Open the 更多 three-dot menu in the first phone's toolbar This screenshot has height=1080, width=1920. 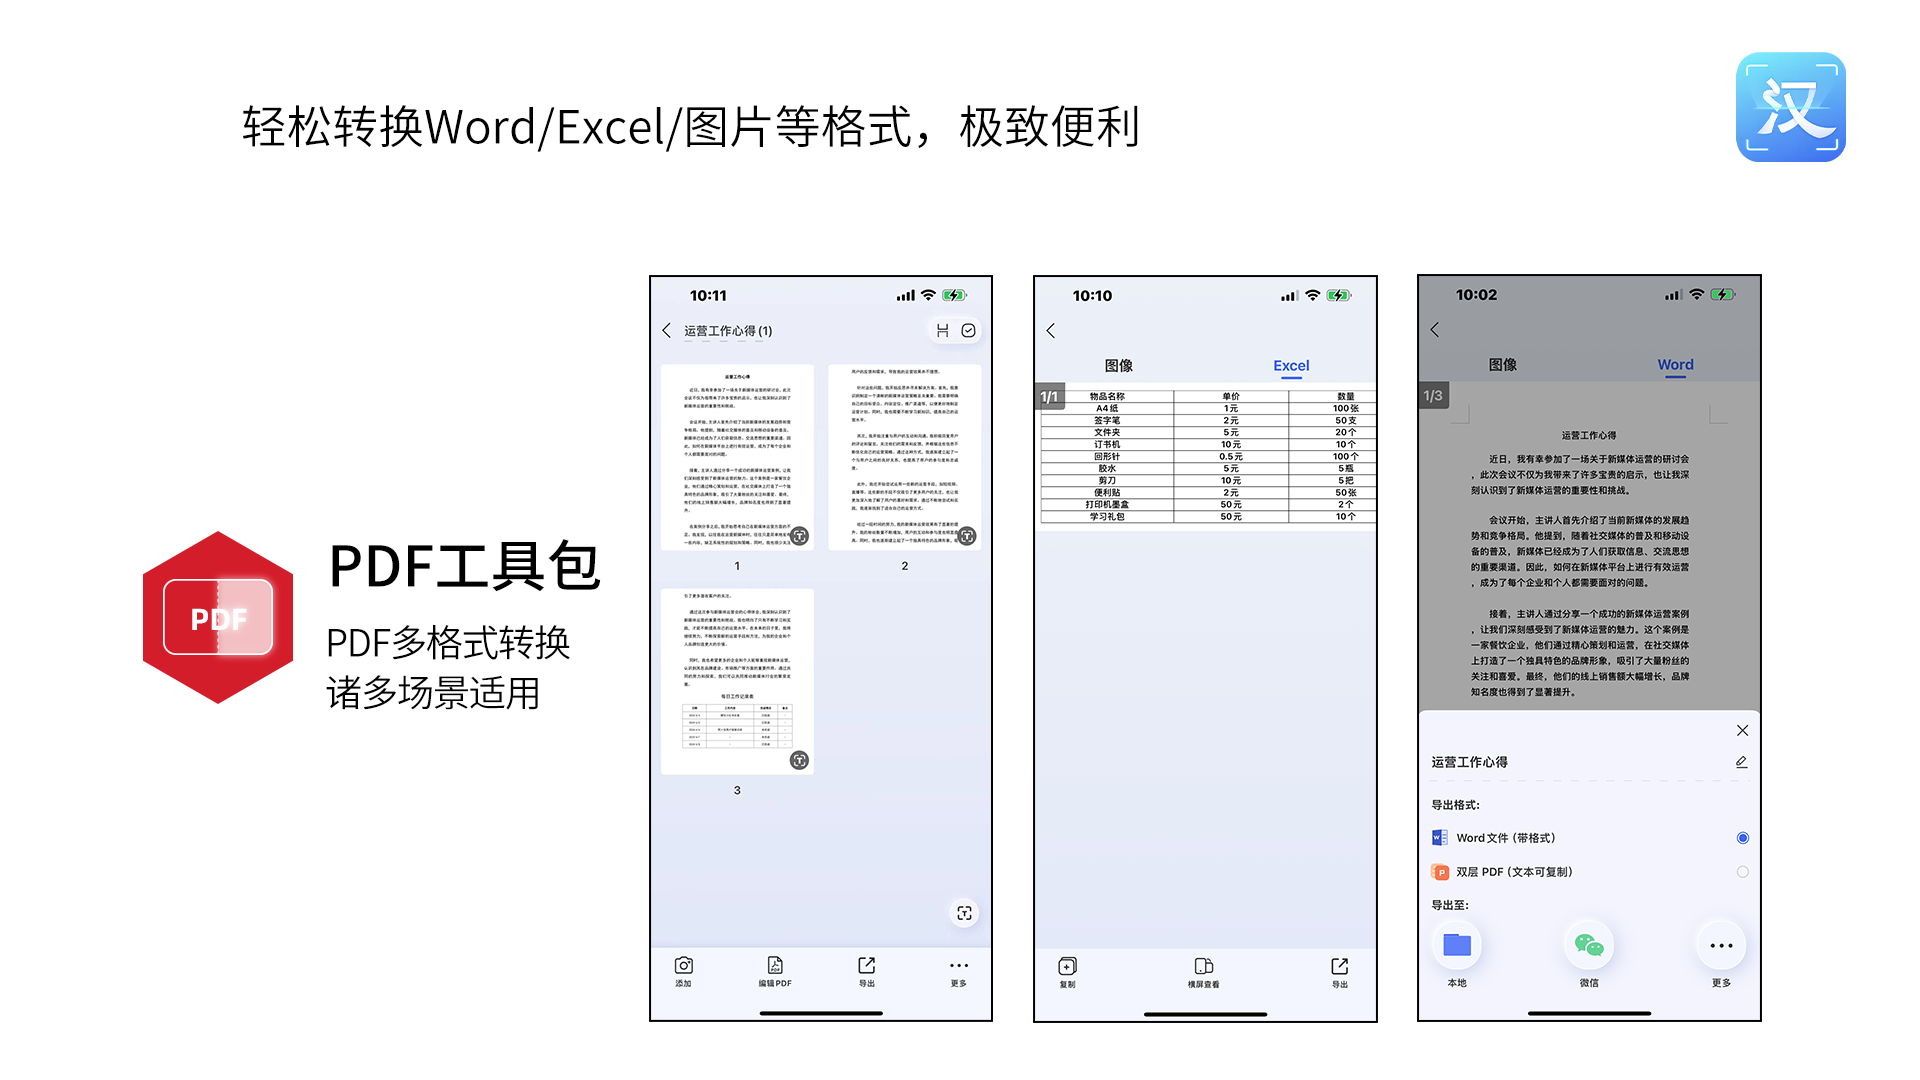tap(958, 967)
